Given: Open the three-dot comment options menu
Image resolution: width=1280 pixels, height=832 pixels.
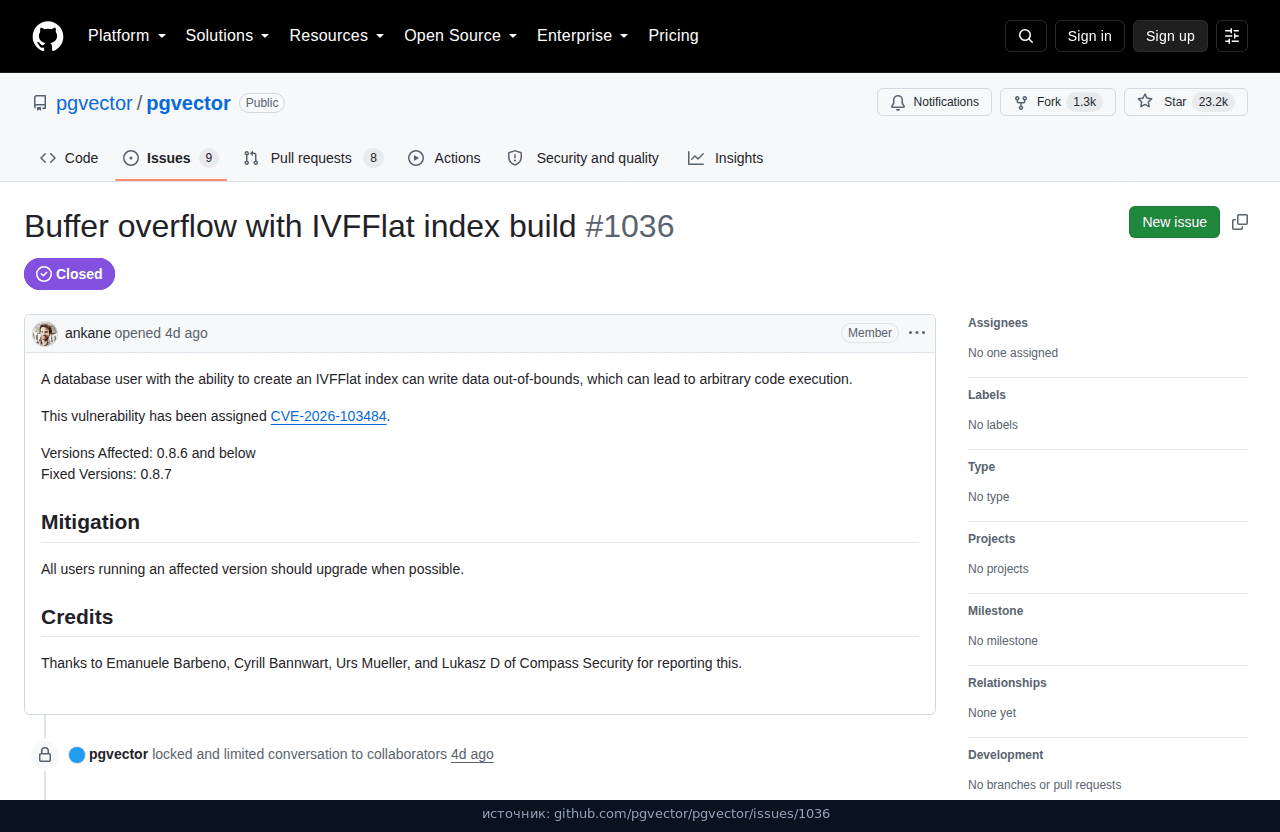Looking at the screenshot, I should click(x=917, y=333).
